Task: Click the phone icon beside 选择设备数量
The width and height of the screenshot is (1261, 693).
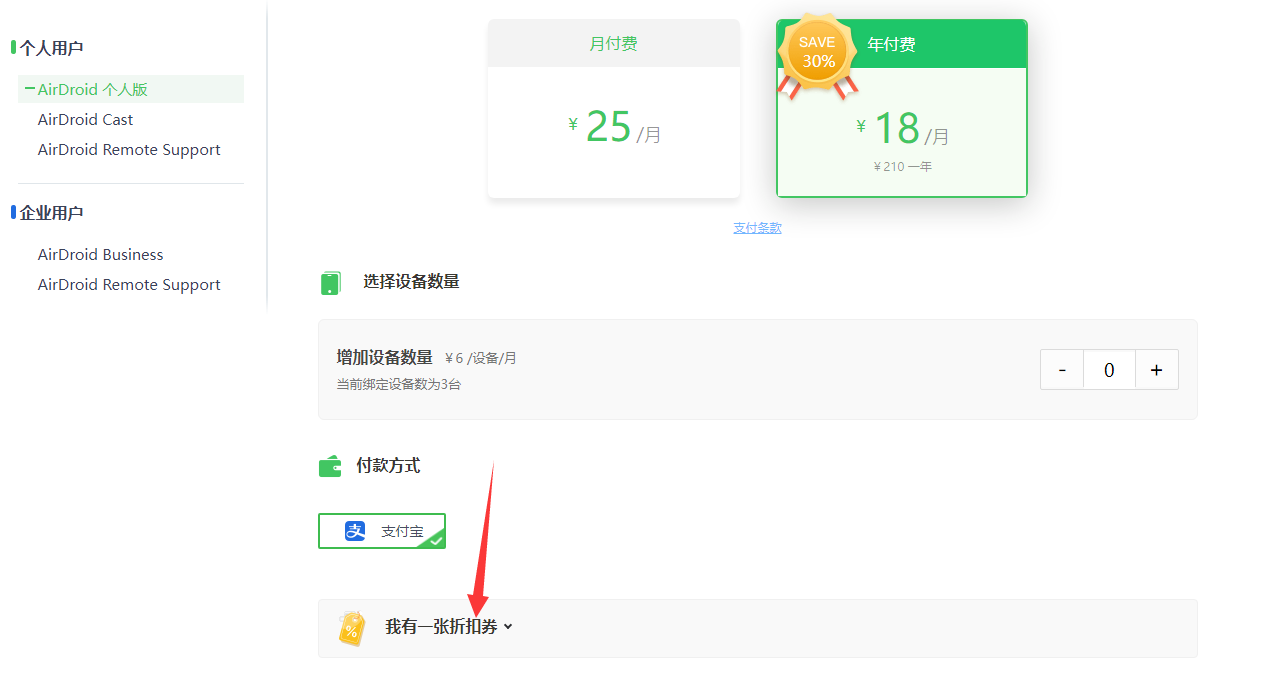Action: coord(330,283)
